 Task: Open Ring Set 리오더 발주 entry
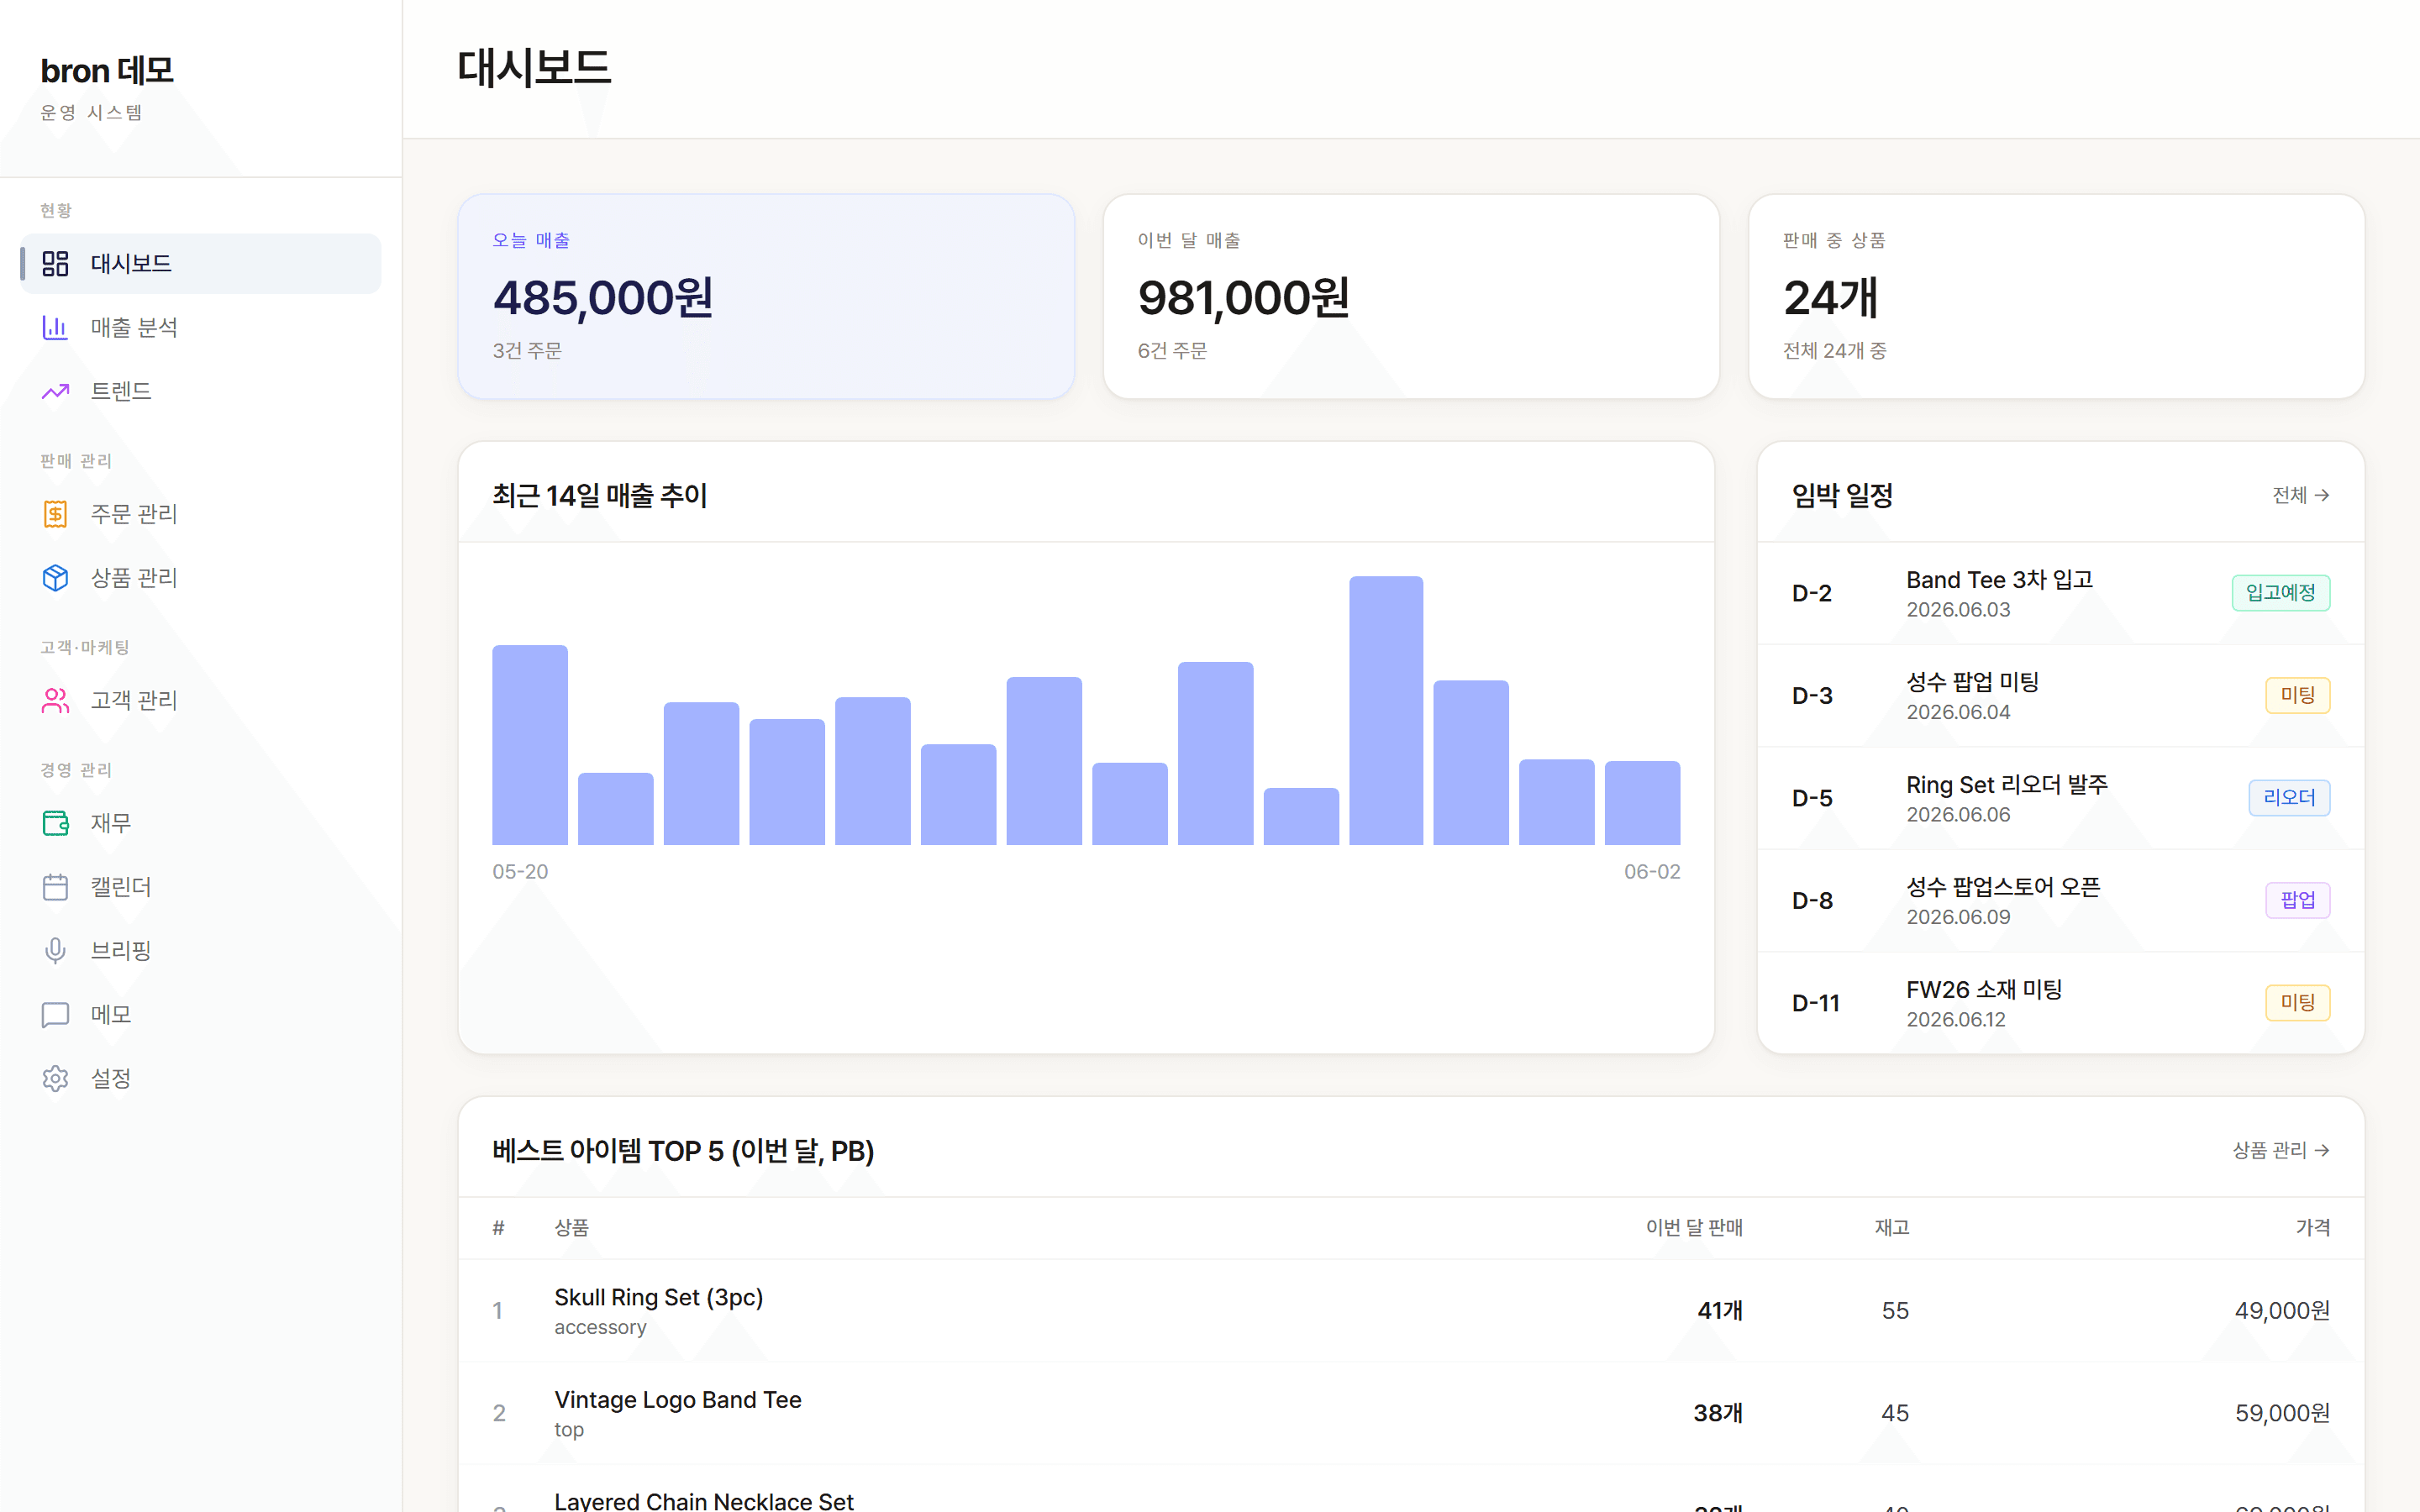coord(2061,798)
